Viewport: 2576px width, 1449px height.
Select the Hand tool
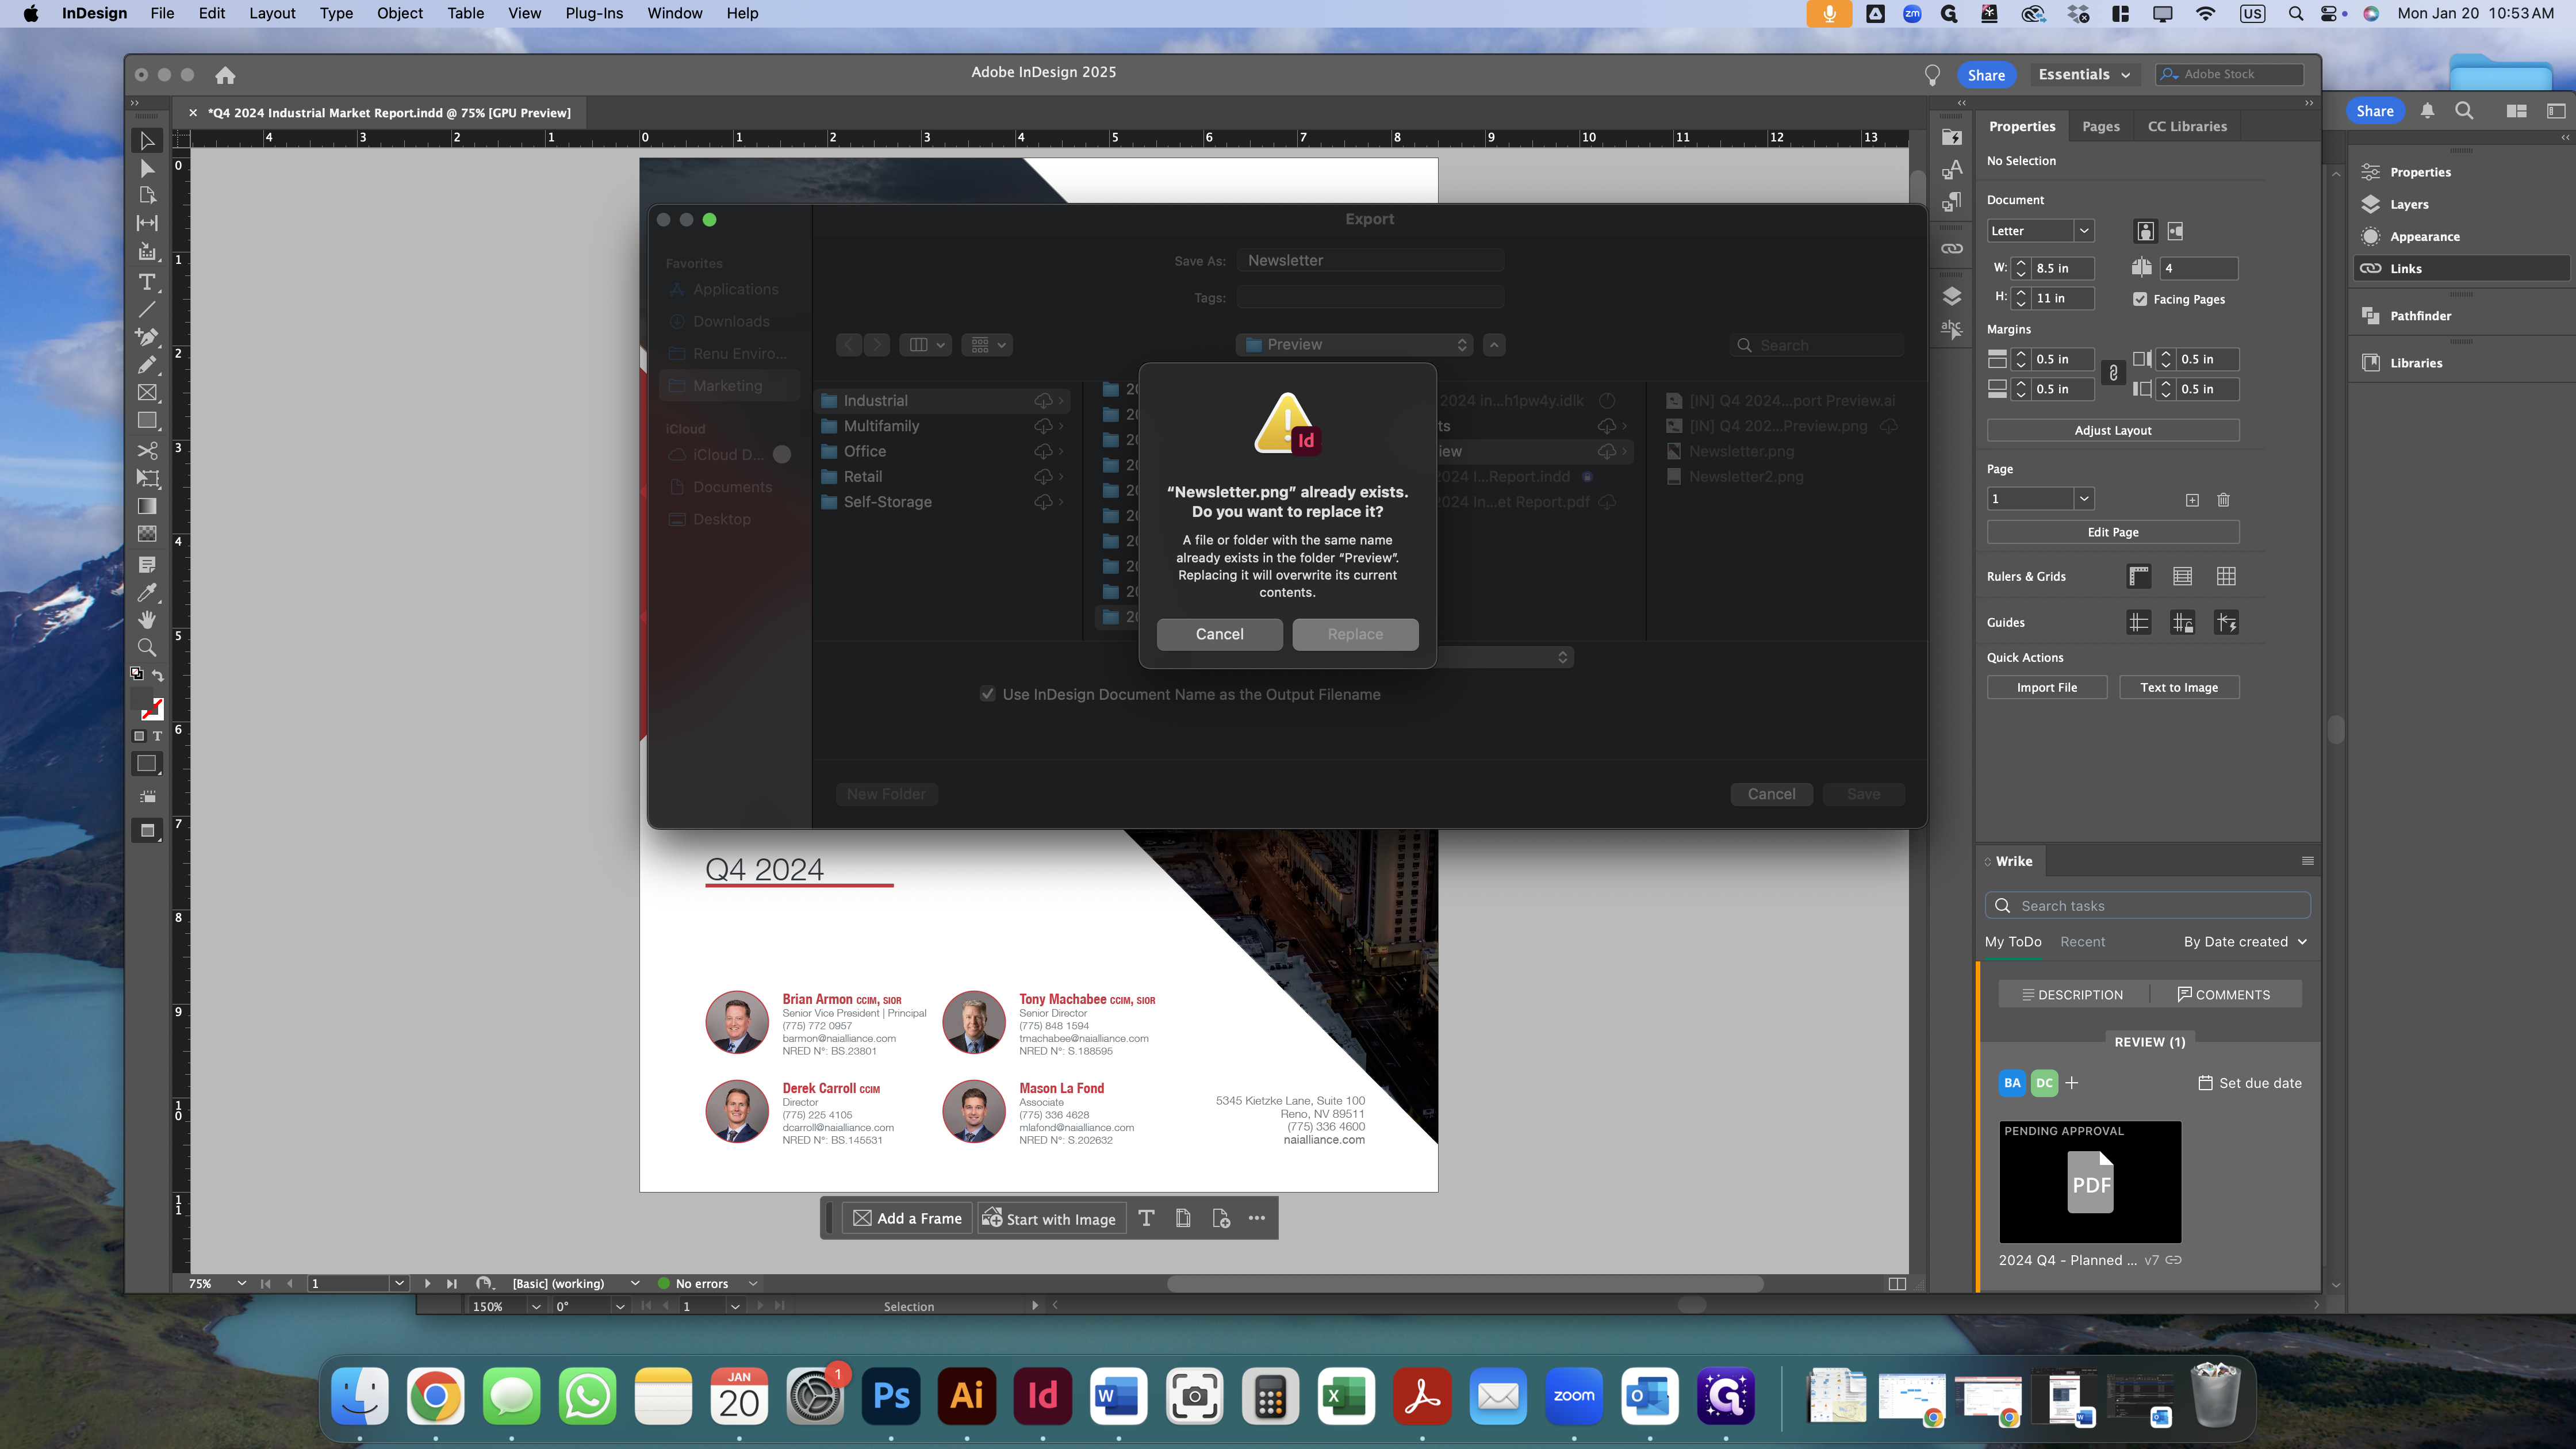pos(147,620)
